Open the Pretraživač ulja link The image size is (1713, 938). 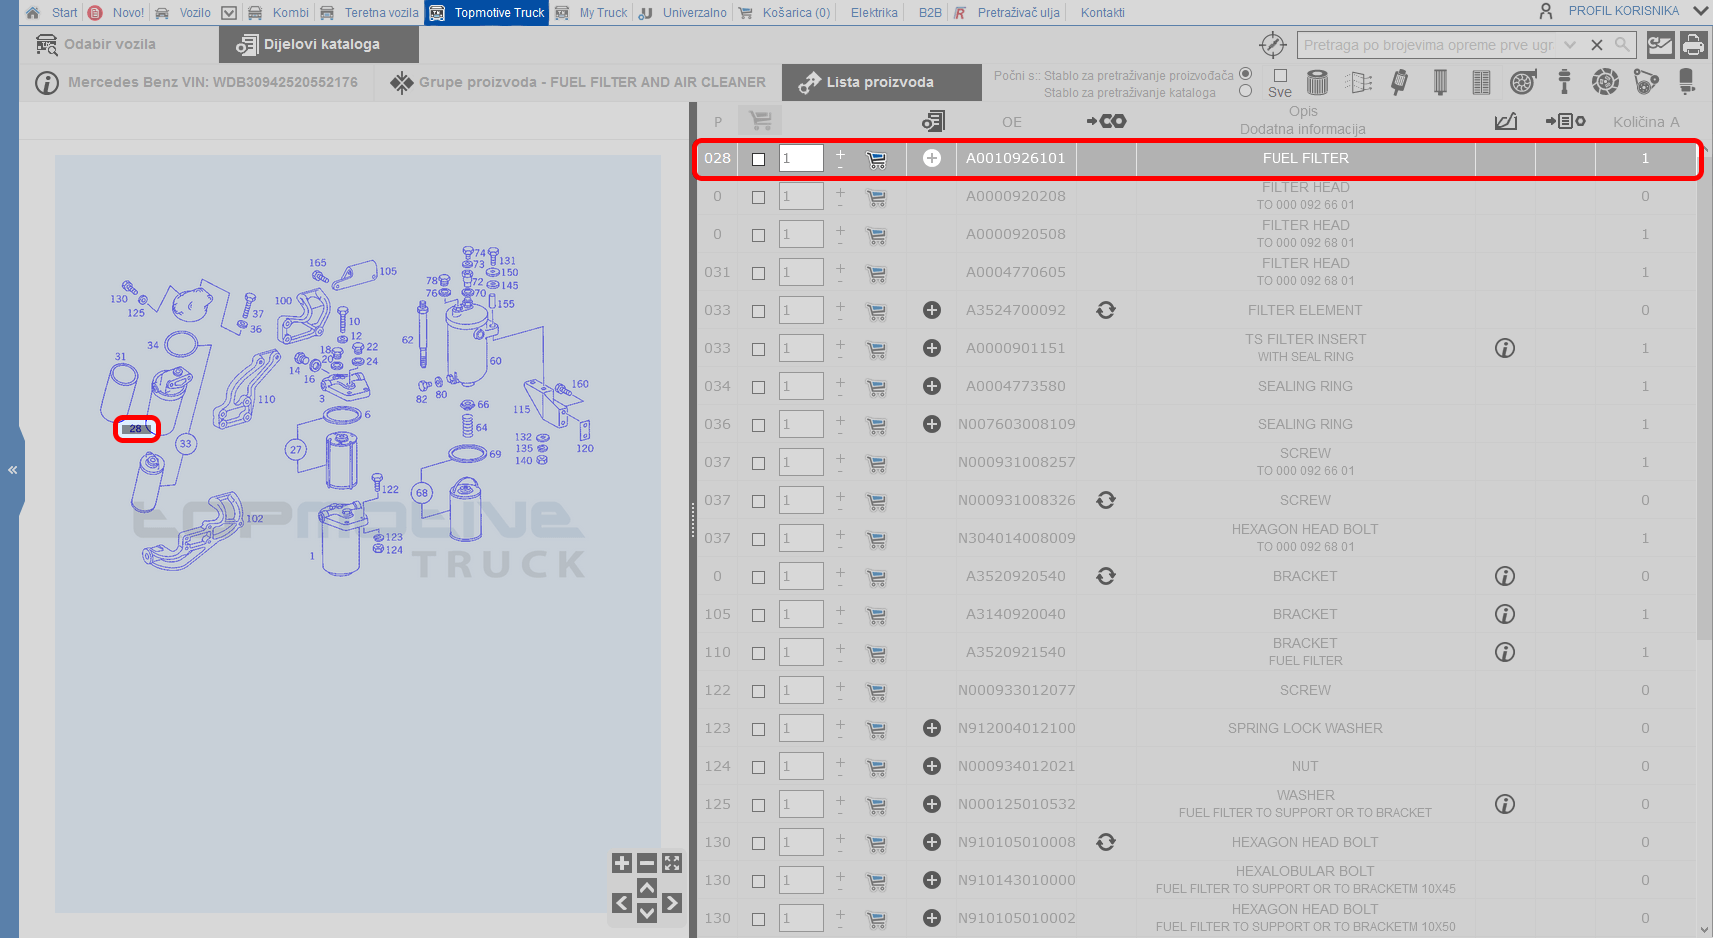(x=1018, y=13)
